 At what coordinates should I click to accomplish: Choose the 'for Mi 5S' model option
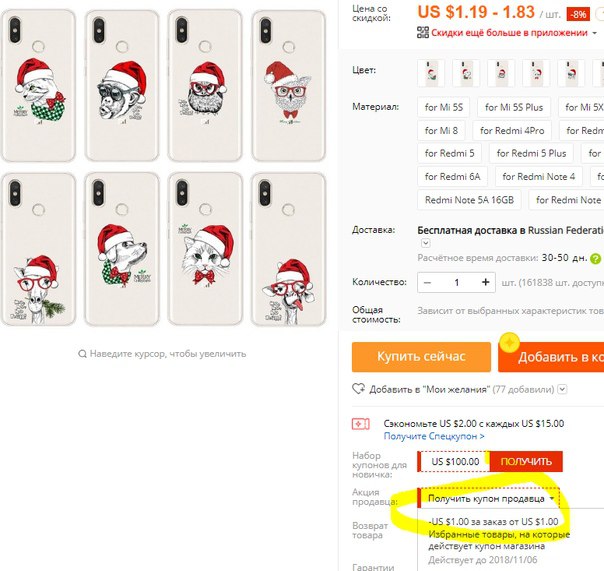(443, 107)
